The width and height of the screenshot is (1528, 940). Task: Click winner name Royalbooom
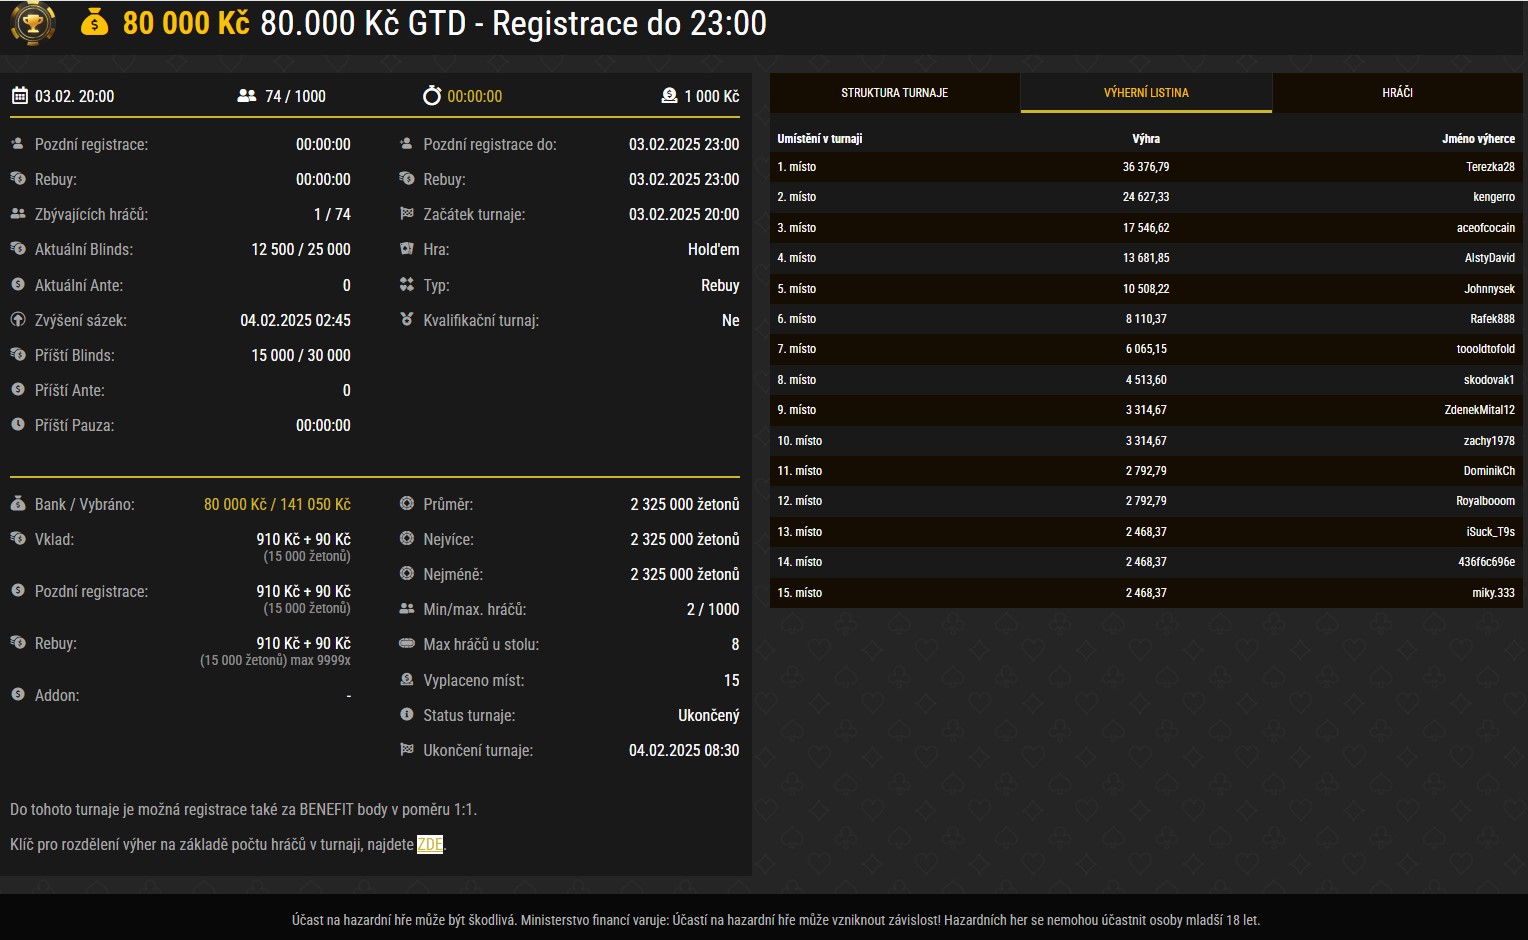[x=1485, y=501]
